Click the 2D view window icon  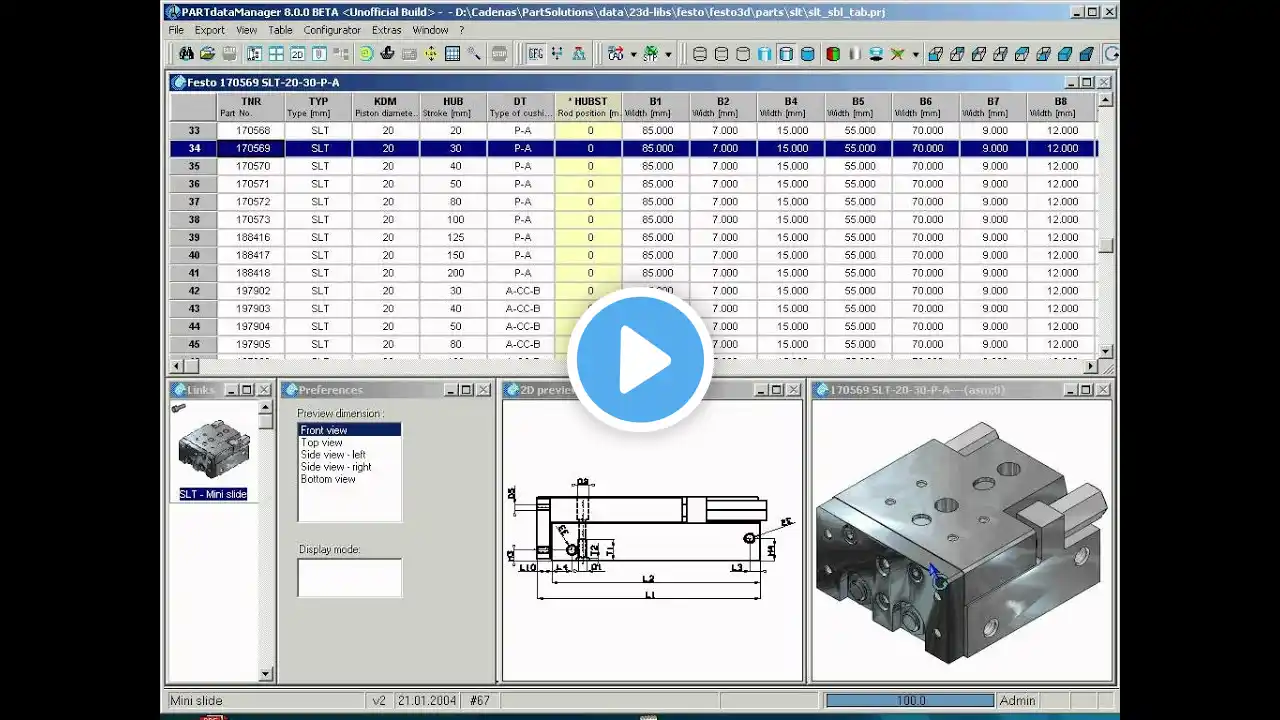click(x=297, y=54)
